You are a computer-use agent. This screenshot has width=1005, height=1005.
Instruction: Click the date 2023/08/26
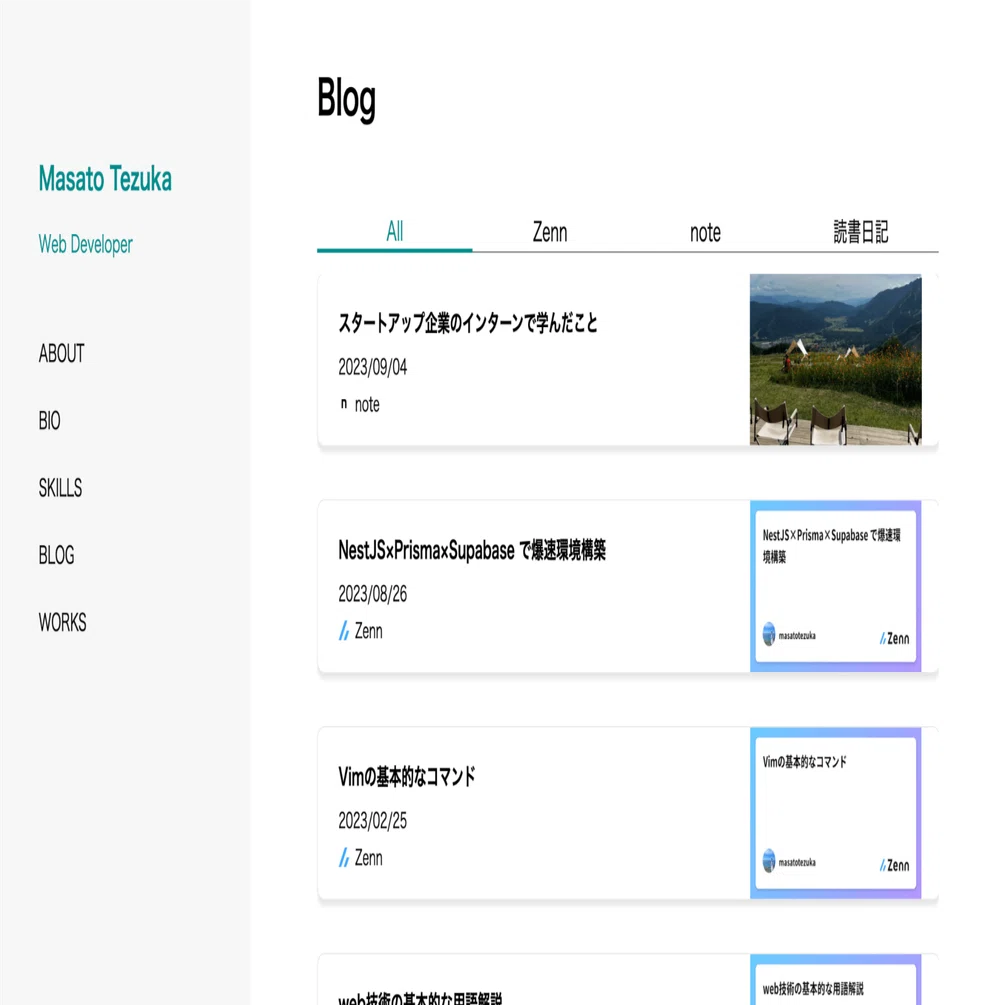[373, 594]
